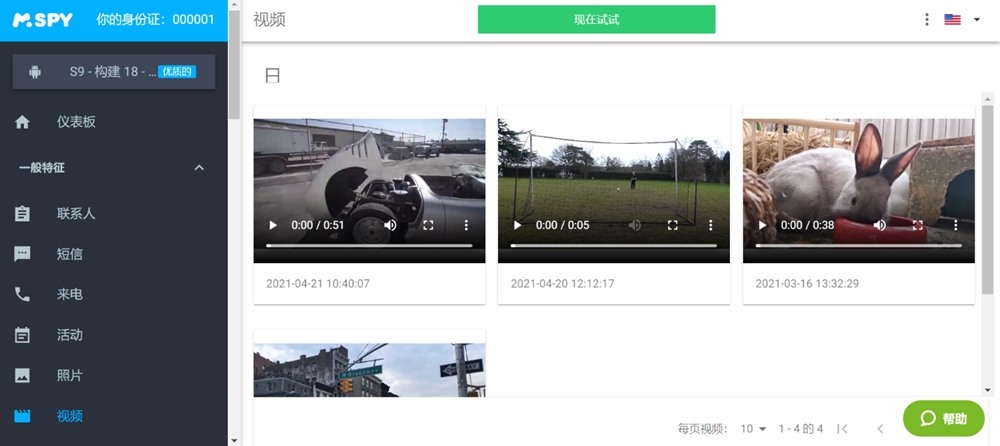The width and height of the screenshot is (1000, 446).
Task: Open the three-dot menu in the top bar
Action: pos(927,20)
